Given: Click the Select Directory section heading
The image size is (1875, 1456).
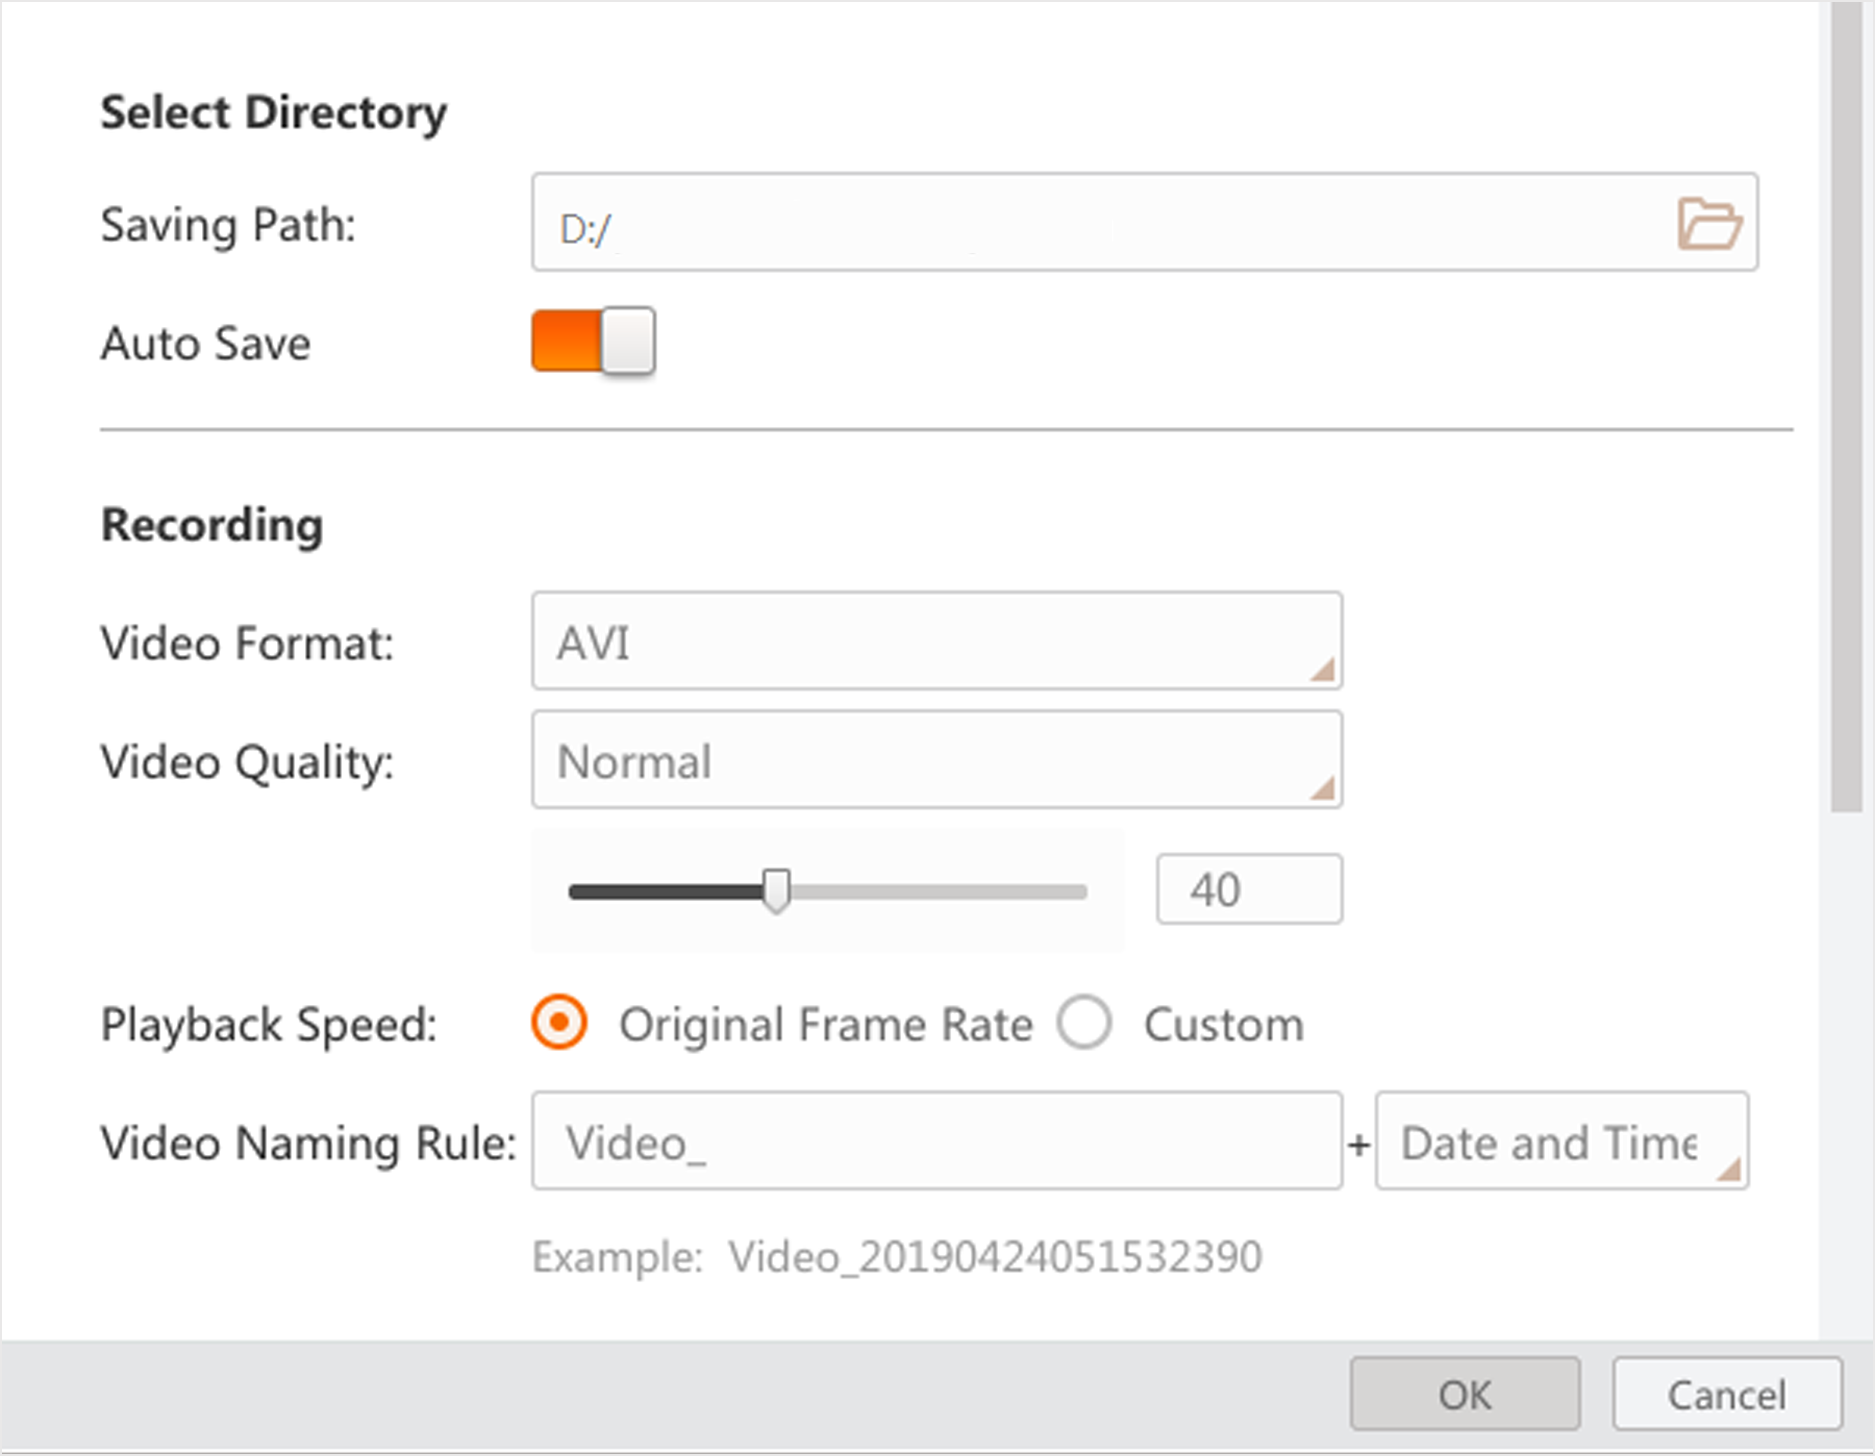Looking at the screenshot, I should [273, 112].
